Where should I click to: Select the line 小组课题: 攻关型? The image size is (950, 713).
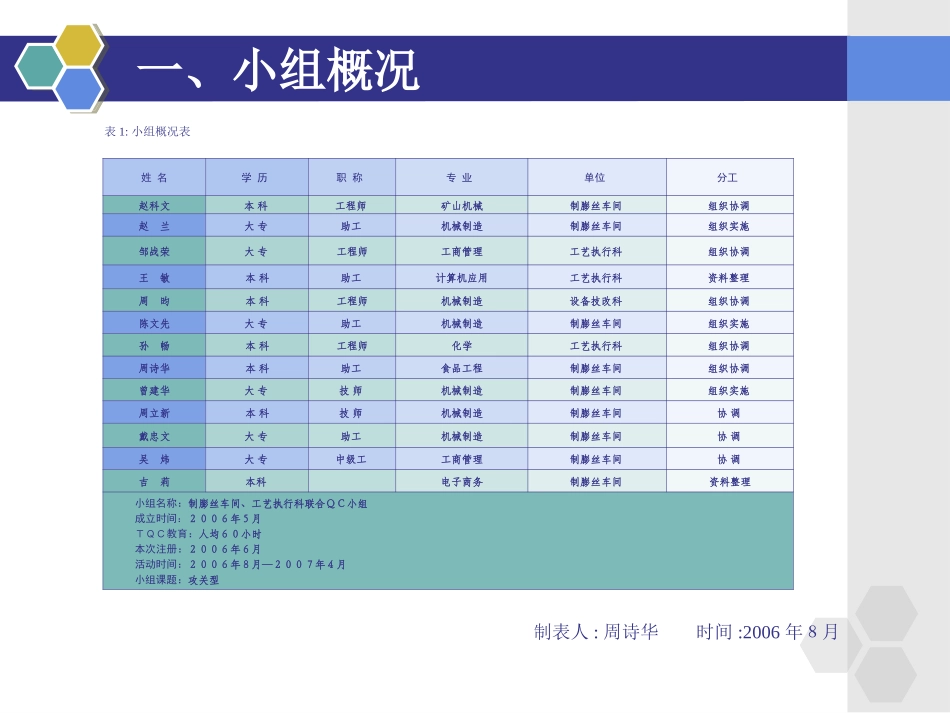[x=177, y=580]
